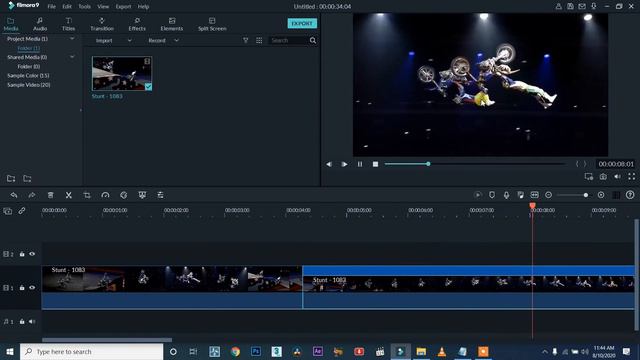This screenshot has height=360, width=640.
Task: Switch to the Transition tab
Action: [102, 24]
